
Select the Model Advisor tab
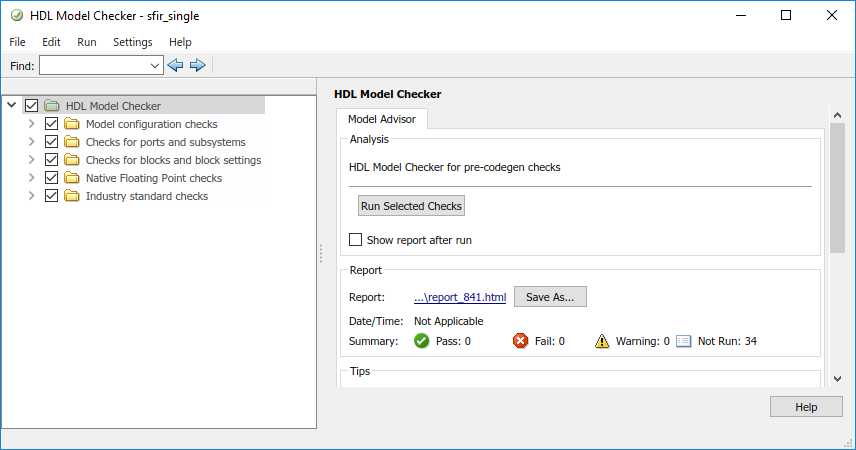[382, 119]
